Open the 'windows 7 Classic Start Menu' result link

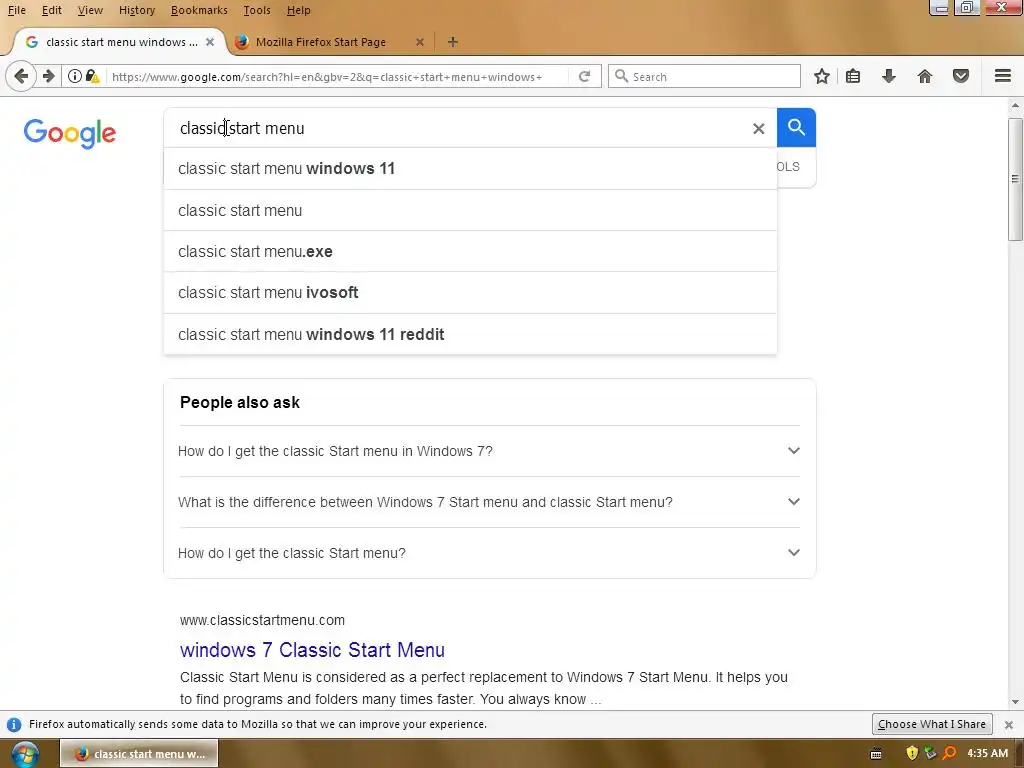pyautogui.click(x=312, y=650)
